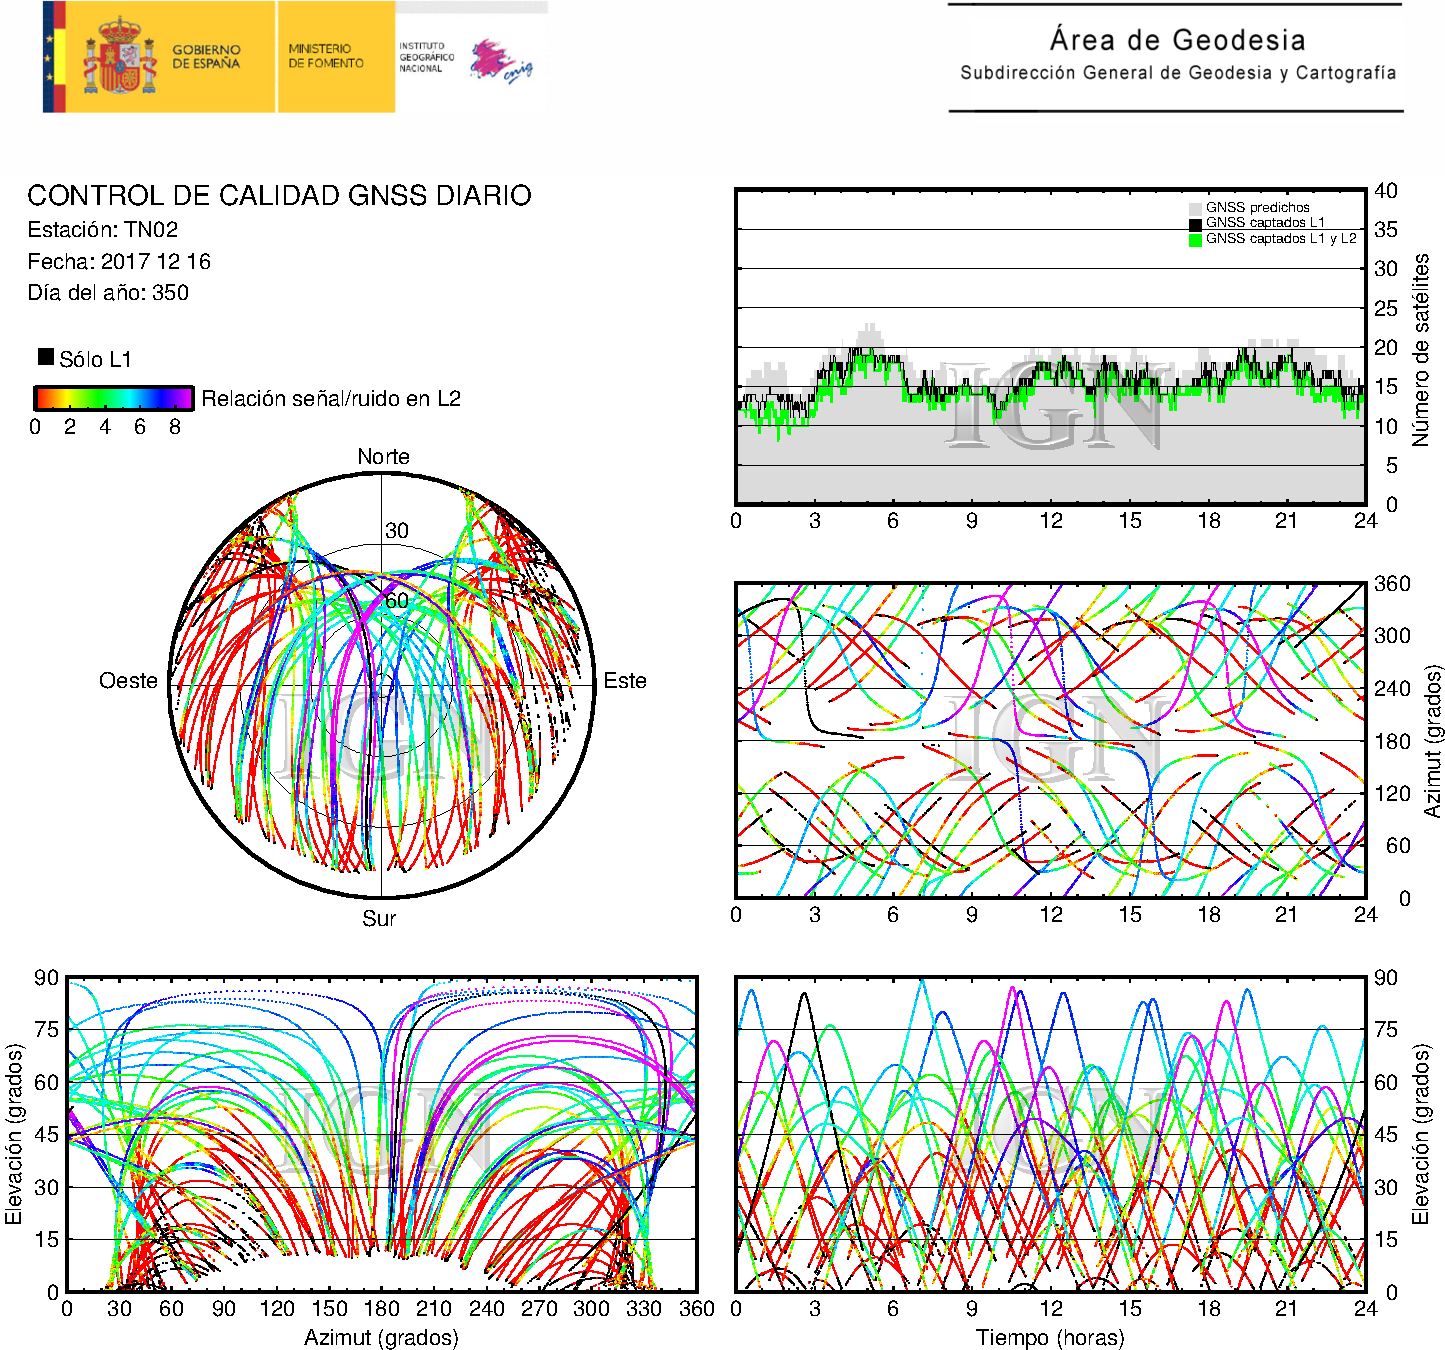This screenshot has width=1445, height=1350.
Task: Click the L2 signal-to-noise rainbow color bar
Action: (x=113, y=398)
